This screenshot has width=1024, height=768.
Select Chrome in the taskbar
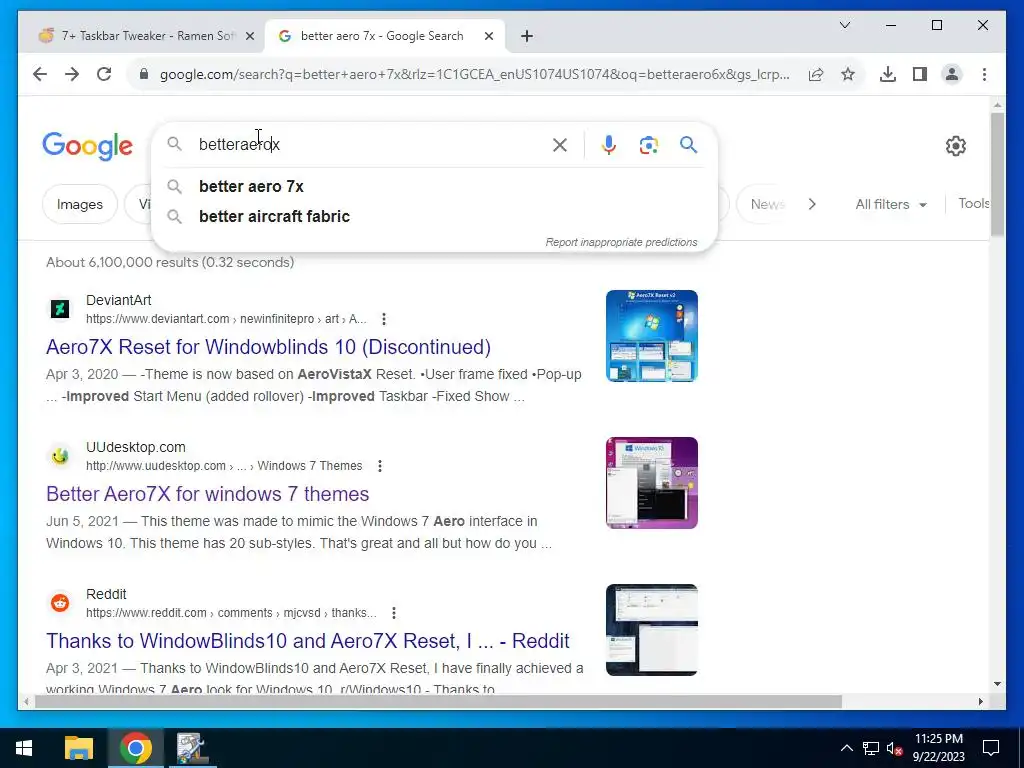coord(135,748)
